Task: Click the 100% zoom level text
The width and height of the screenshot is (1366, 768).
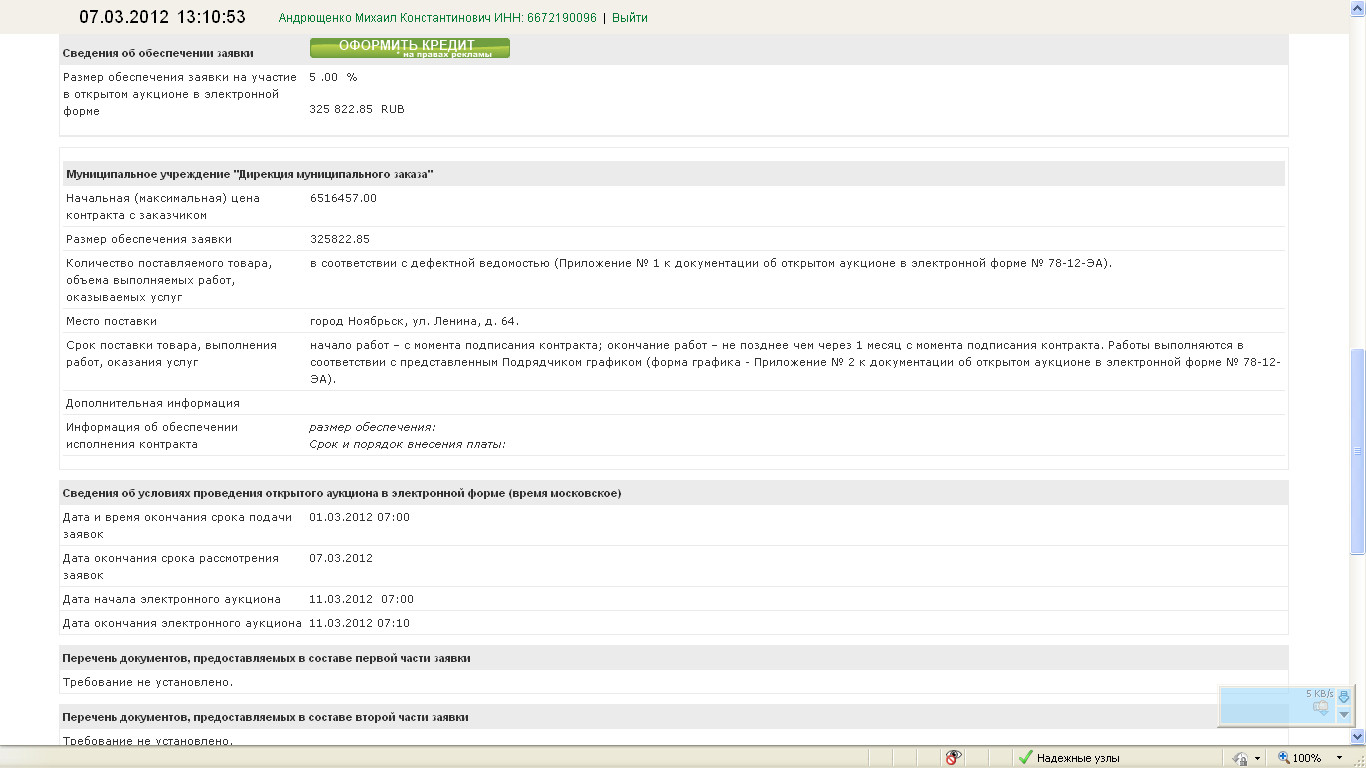Action: pyautogui.click(x=1307, y=758)
